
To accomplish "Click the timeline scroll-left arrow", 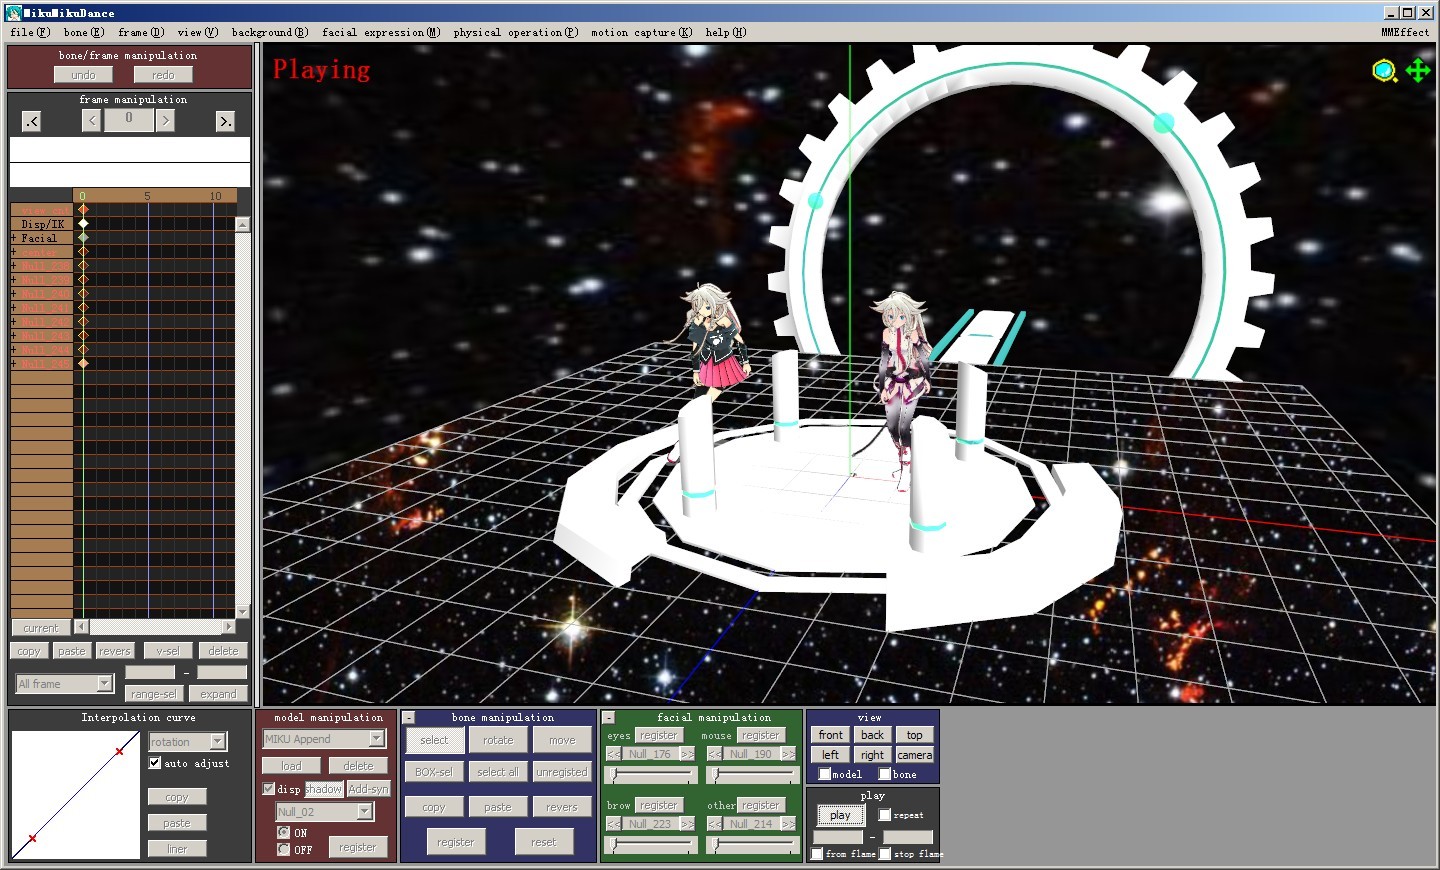I will tap(82, 627).
